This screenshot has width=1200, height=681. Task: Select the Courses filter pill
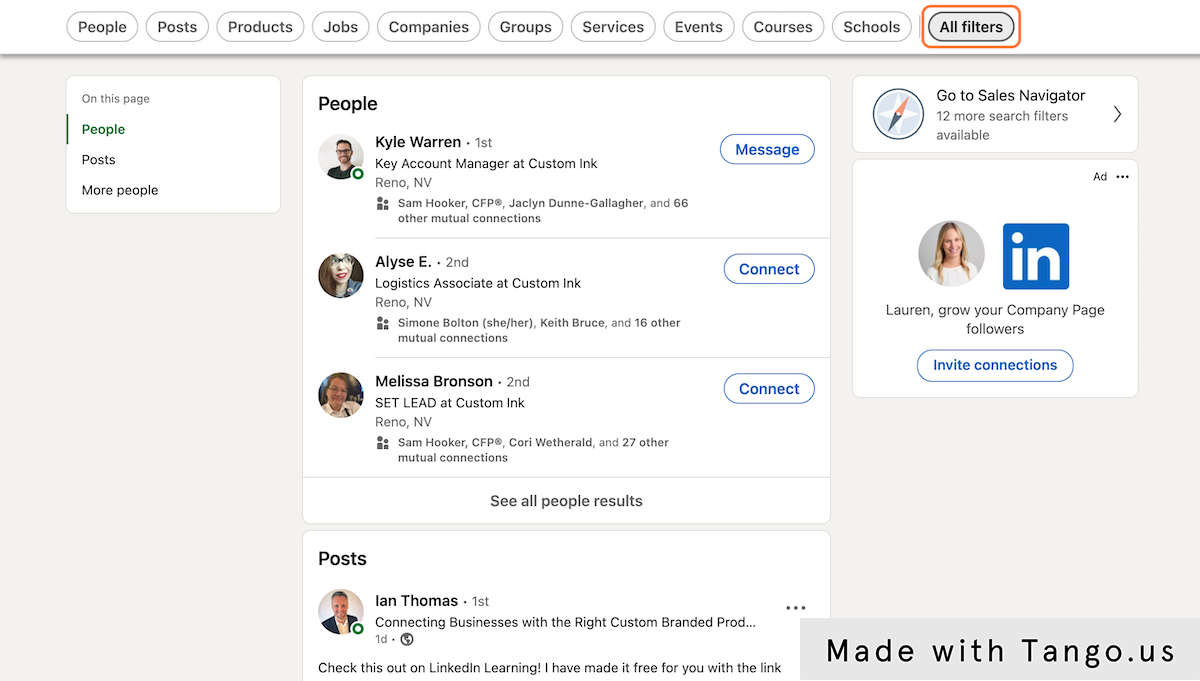click(x=783, y=27)
